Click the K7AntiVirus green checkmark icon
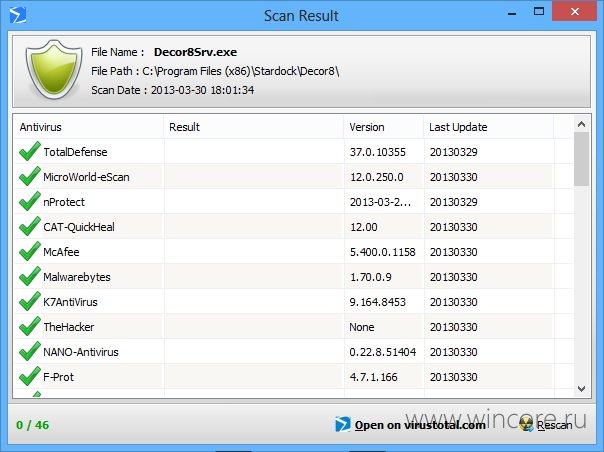 (30, 301)
